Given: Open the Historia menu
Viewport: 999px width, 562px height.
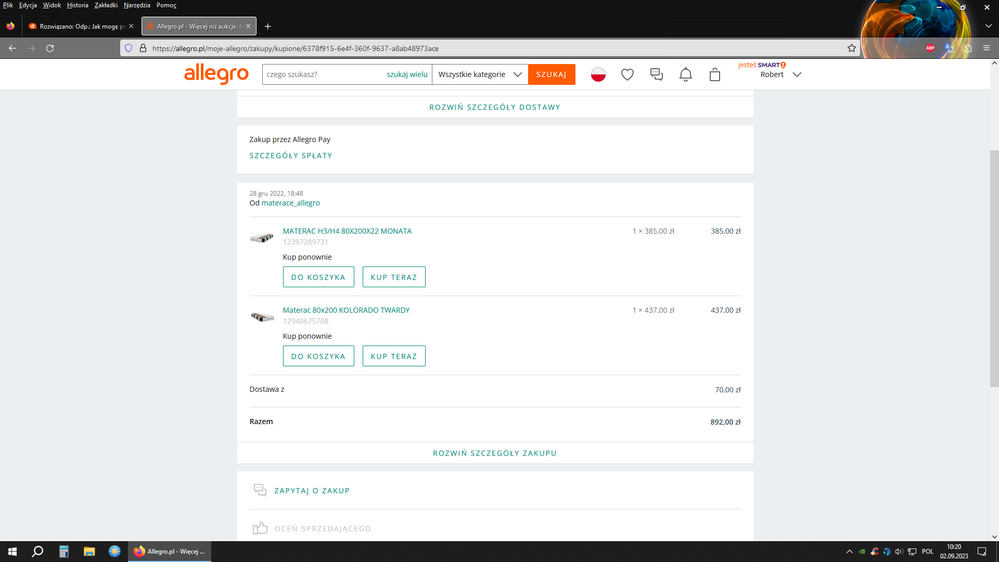Looking at the screenshot, I should (x=78, y=5).
